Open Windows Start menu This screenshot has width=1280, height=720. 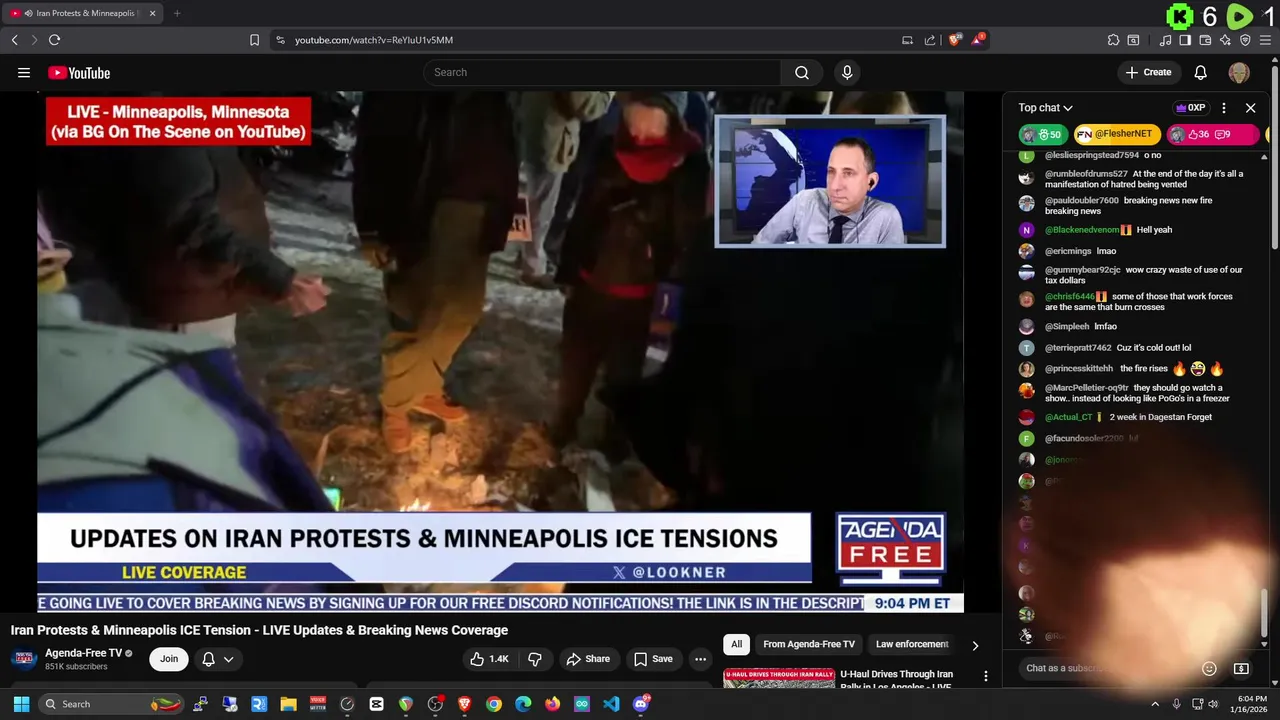coord(21,704)
